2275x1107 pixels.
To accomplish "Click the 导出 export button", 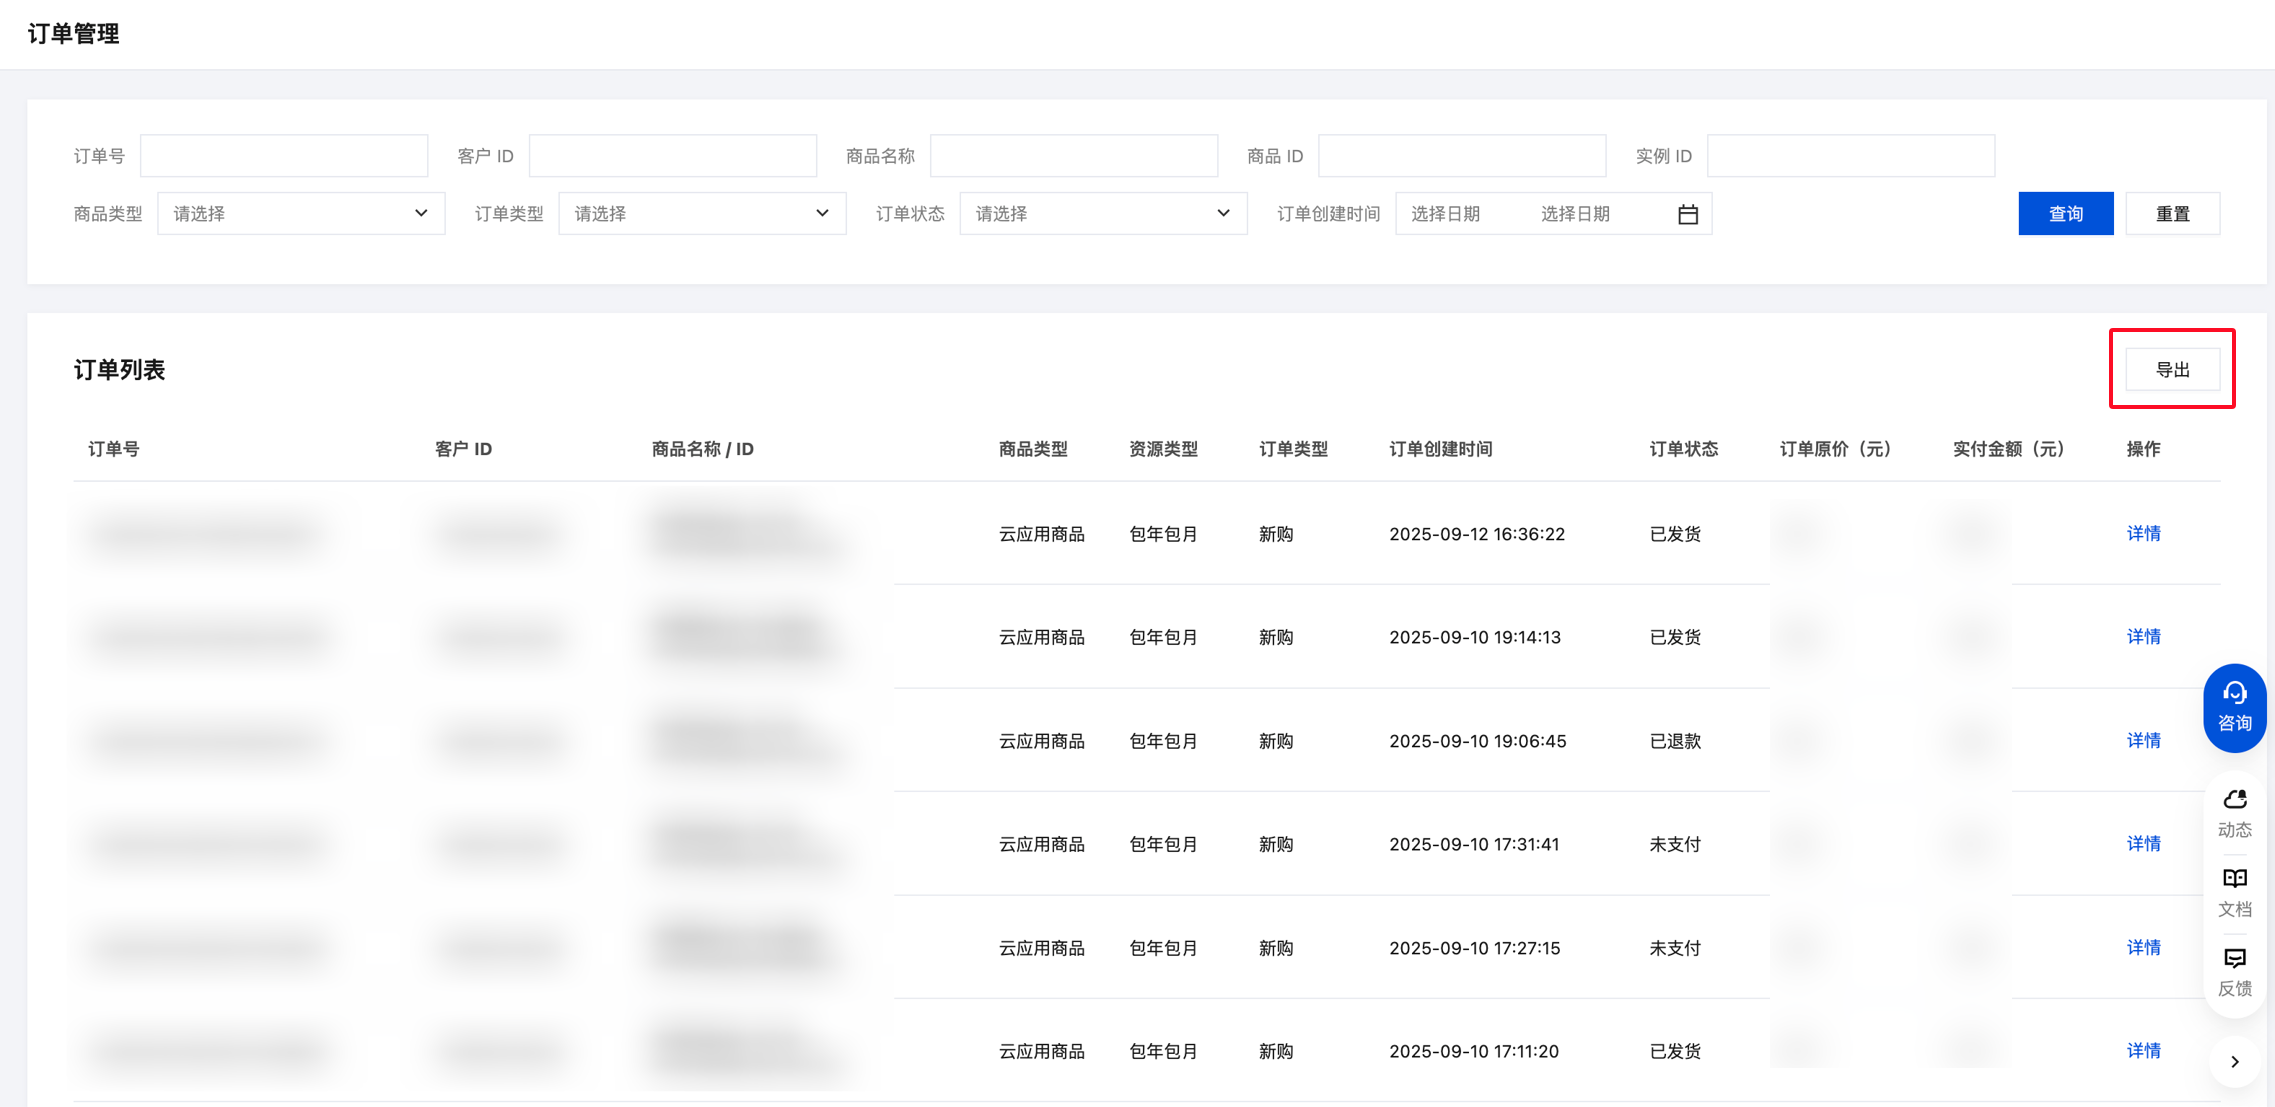I will 2172,370.
